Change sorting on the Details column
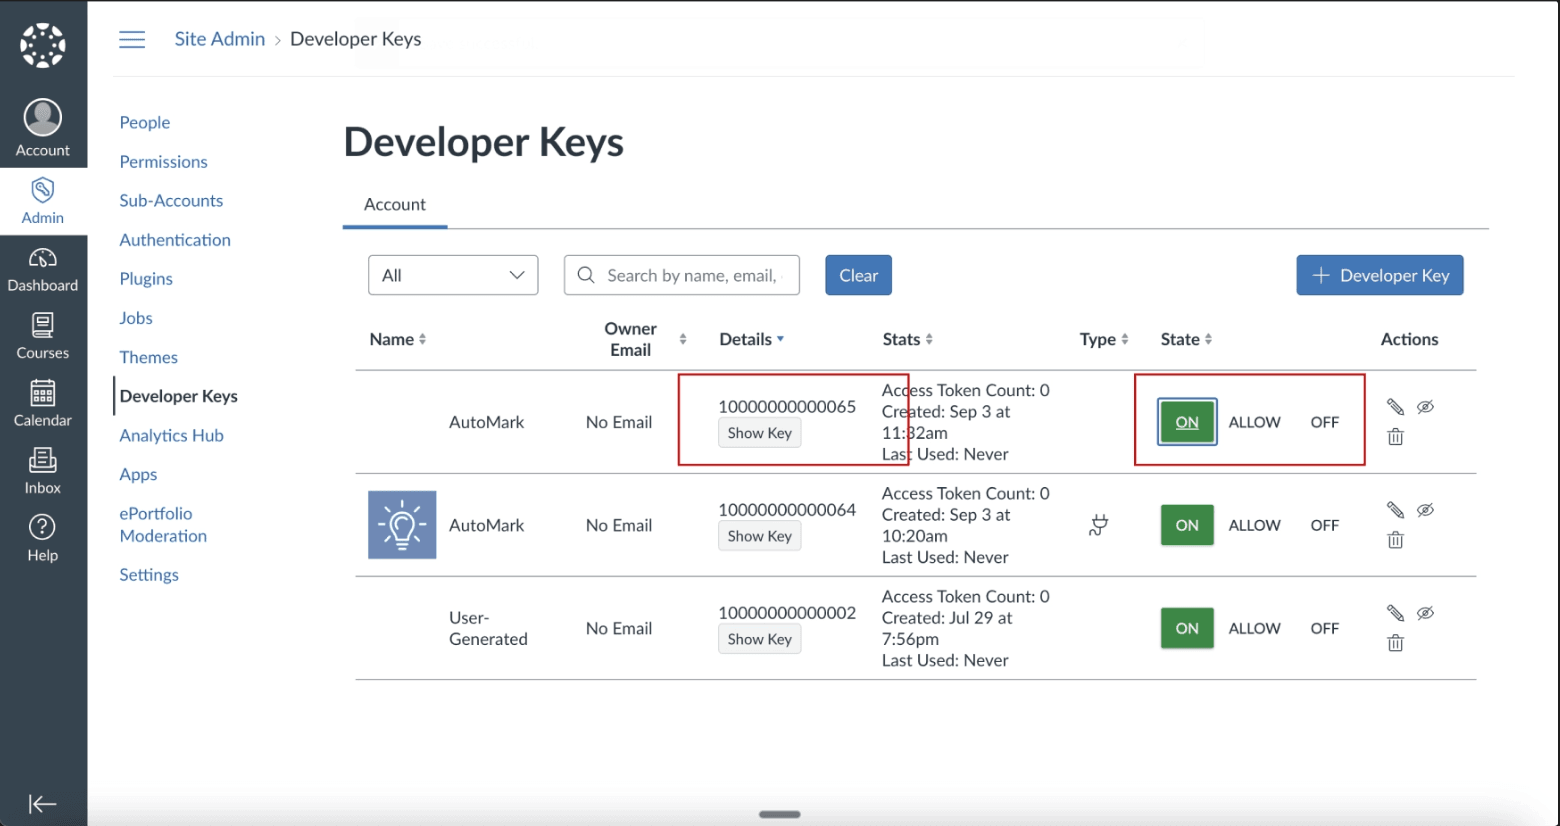The image size is (1560, 826). 751,339
